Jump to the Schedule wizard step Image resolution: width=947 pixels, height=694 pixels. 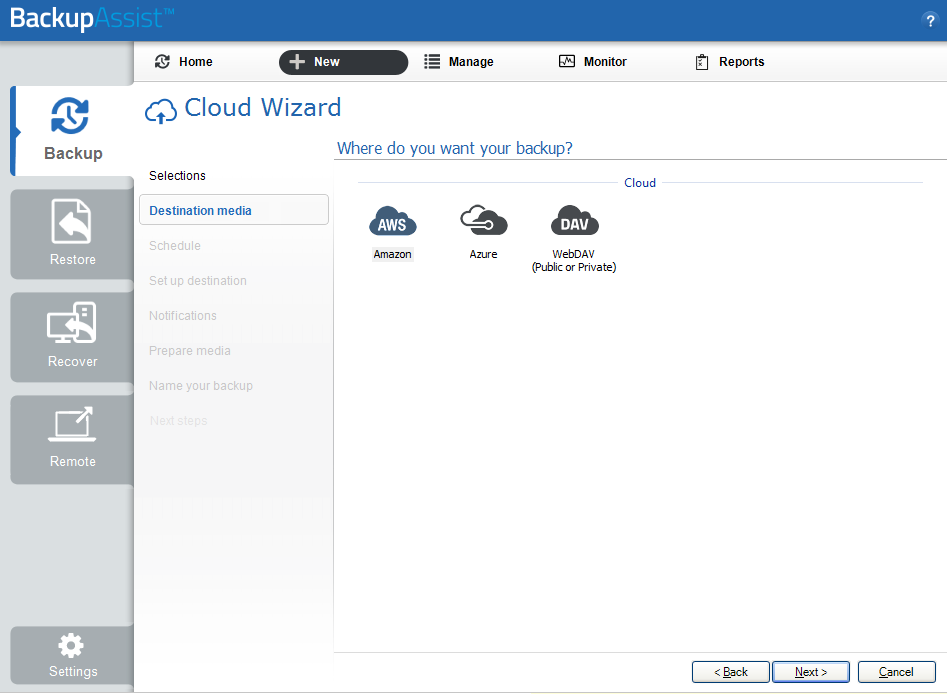(175, 246)
